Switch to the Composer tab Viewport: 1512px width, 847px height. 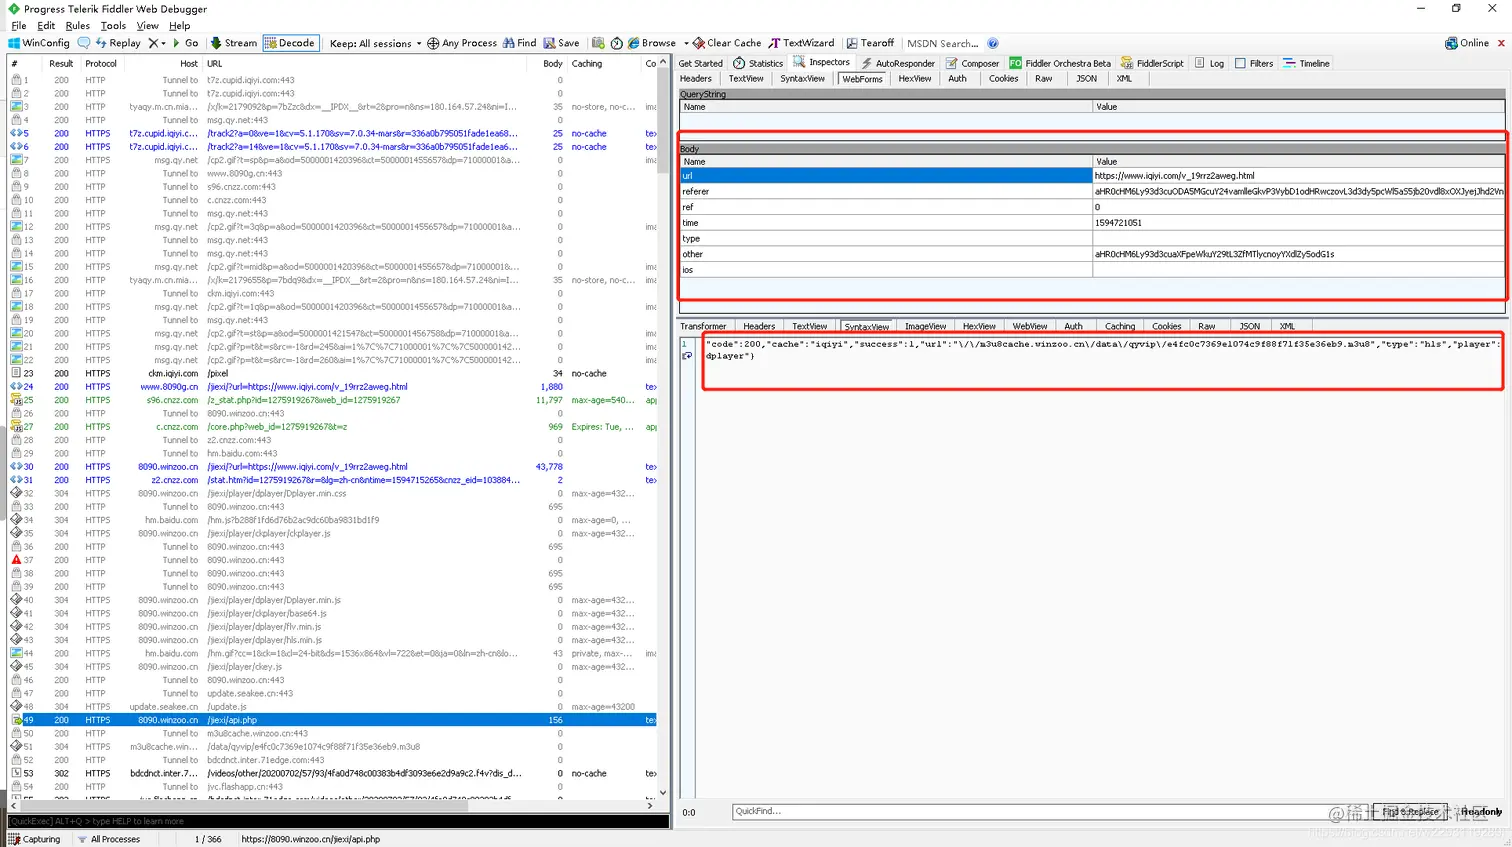click(972, 63)
